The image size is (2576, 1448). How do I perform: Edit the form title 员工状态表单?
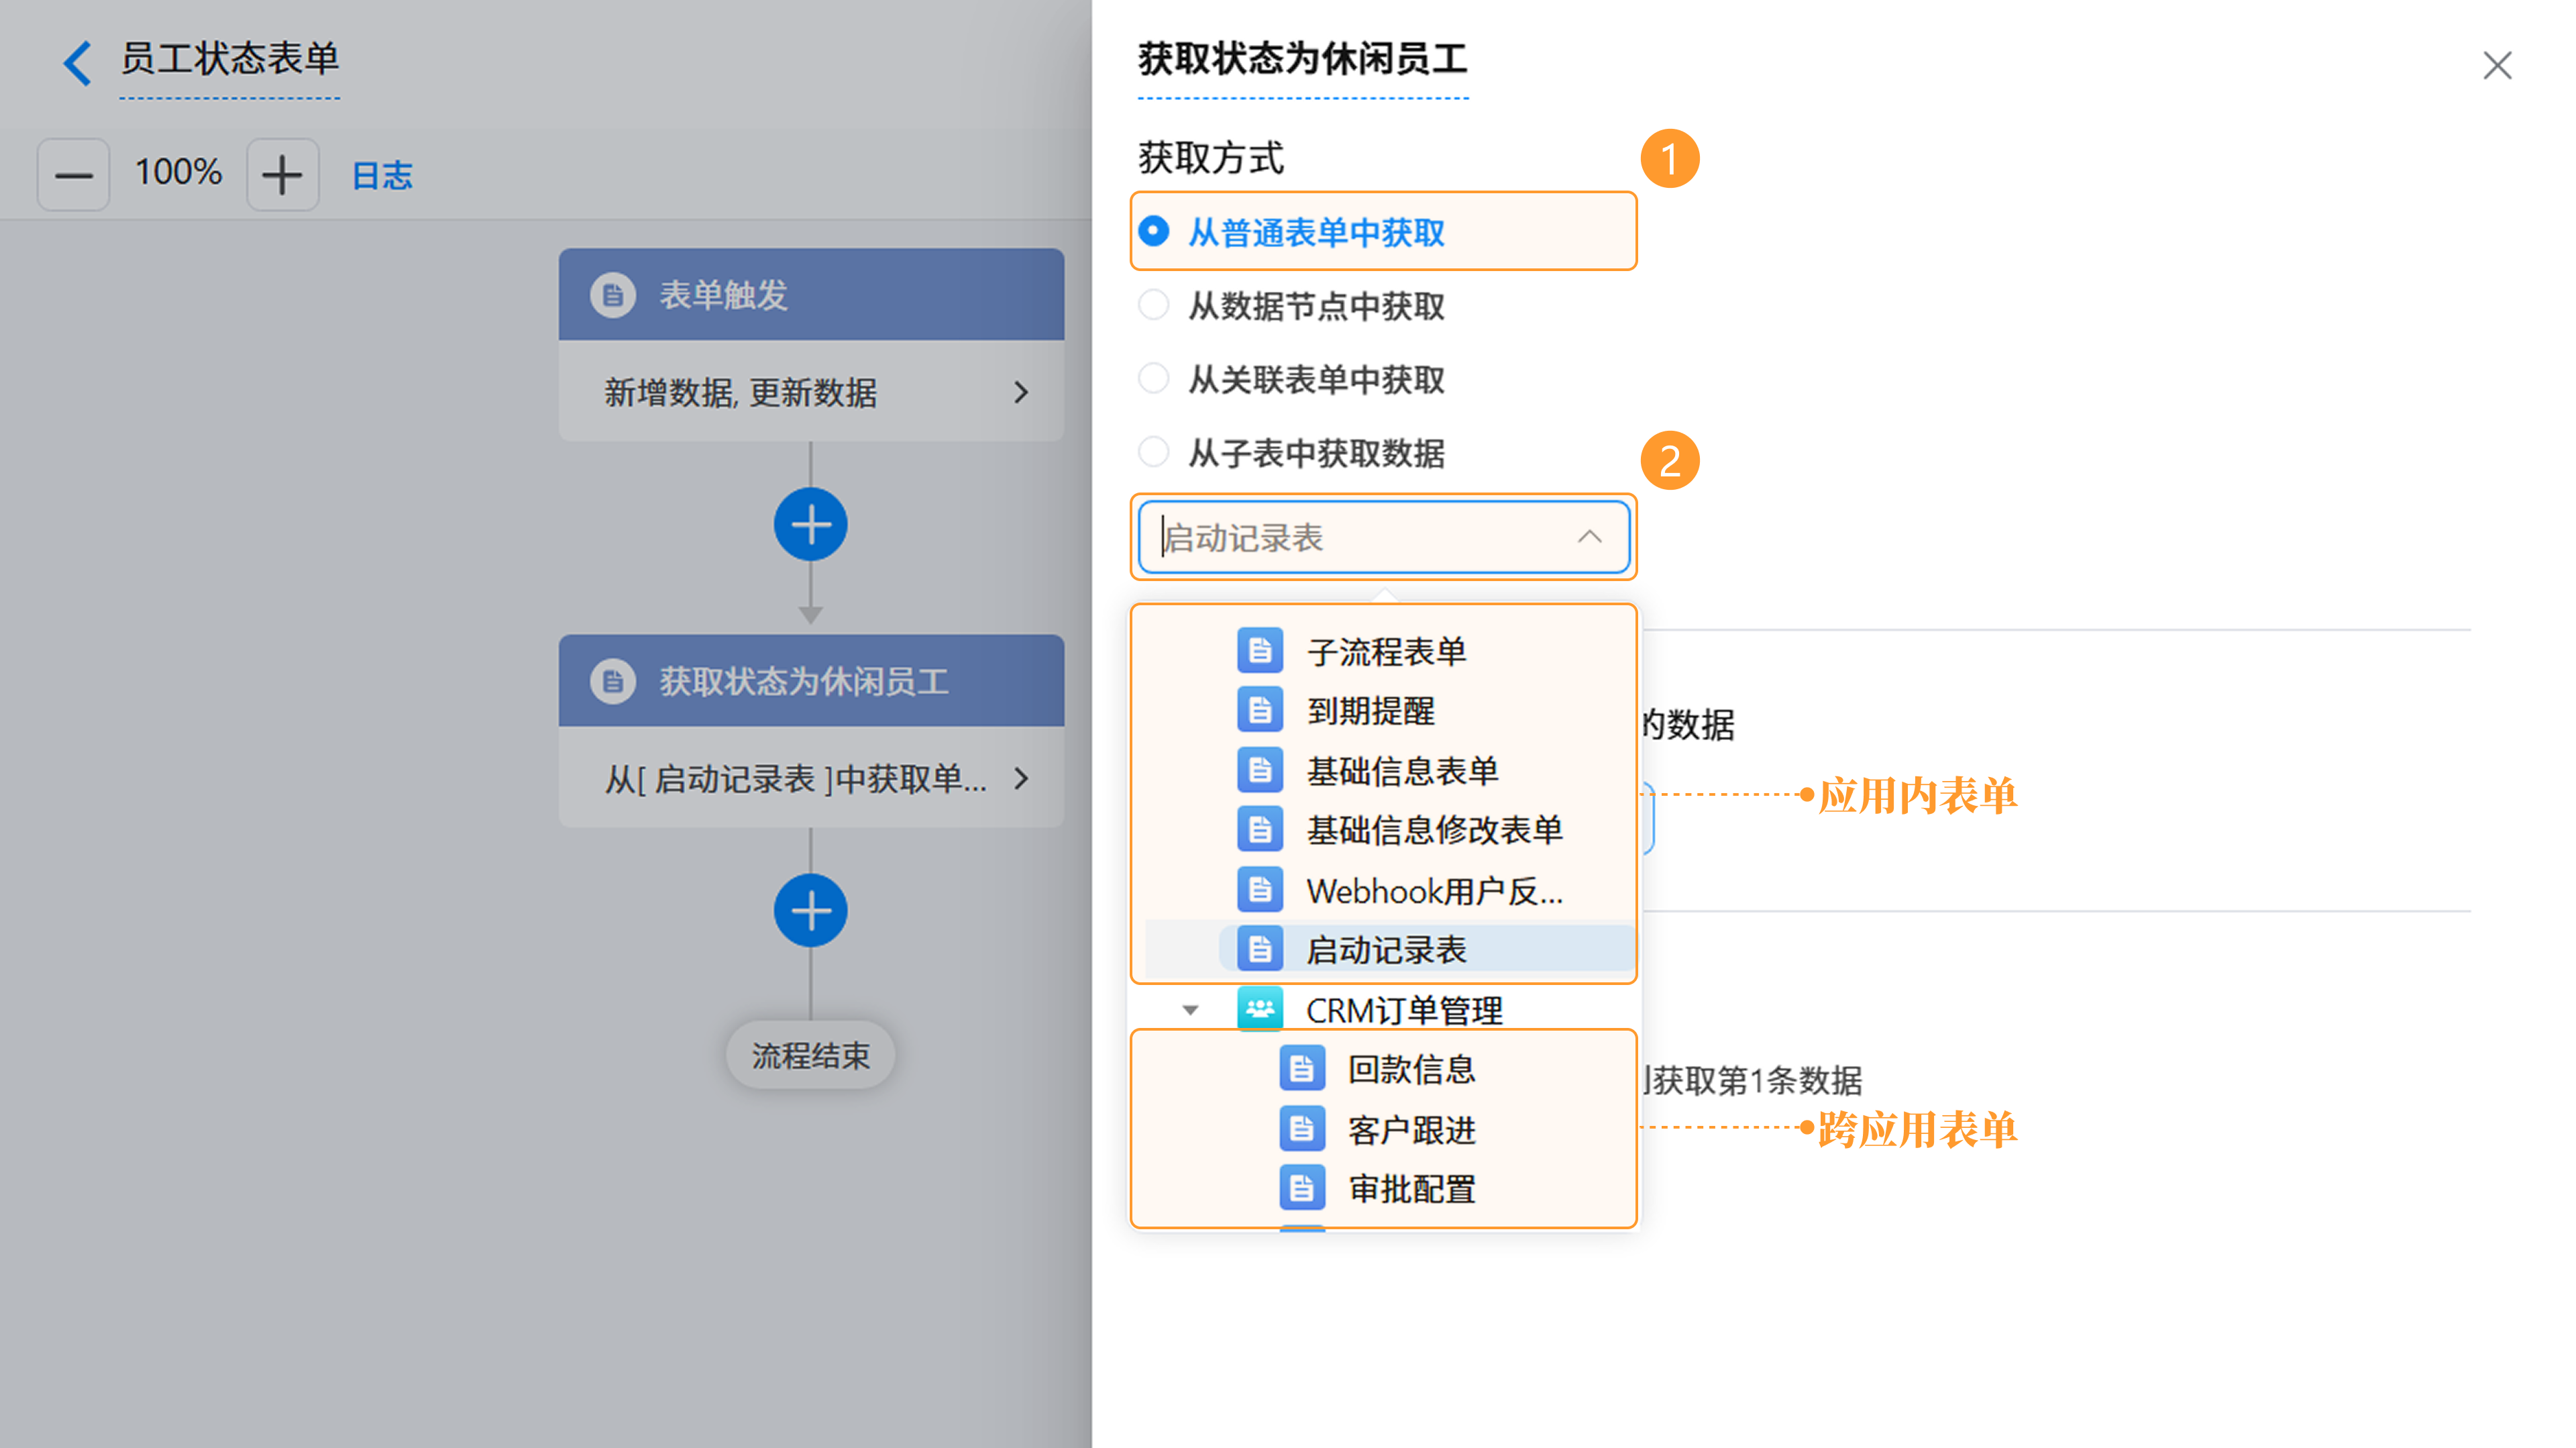point(230,59)
